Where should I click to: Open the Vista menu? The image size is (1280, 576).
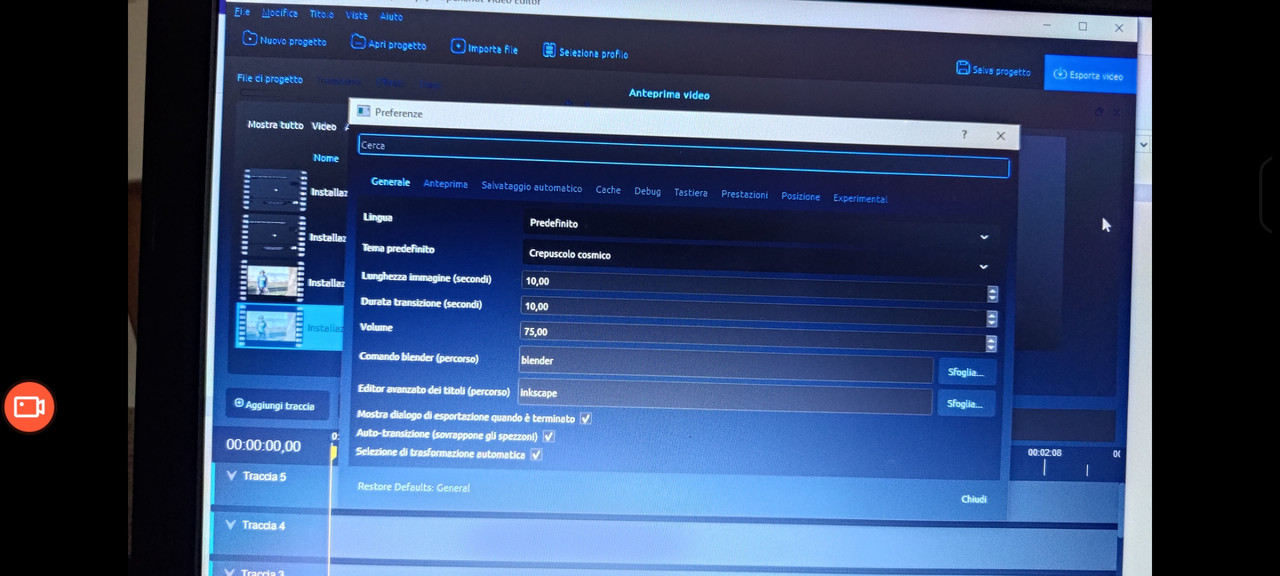(x=357, y=15)
